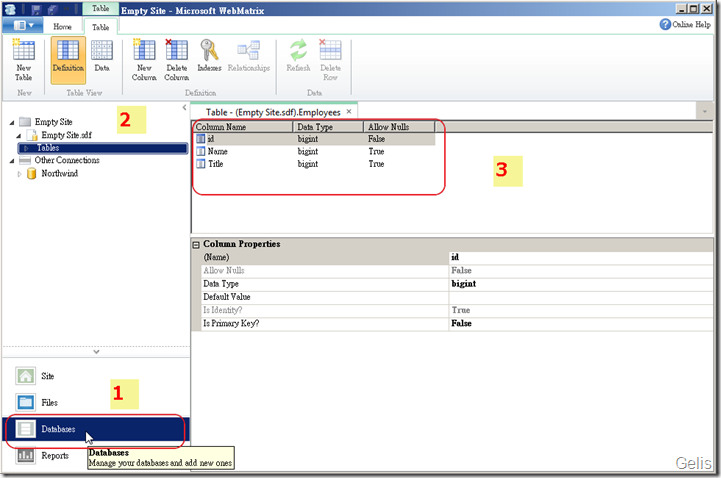Click Title row Allow Nulls True cell
Image resolution: width=721 pixels, height=478 pixels.
tap(376, 164)
